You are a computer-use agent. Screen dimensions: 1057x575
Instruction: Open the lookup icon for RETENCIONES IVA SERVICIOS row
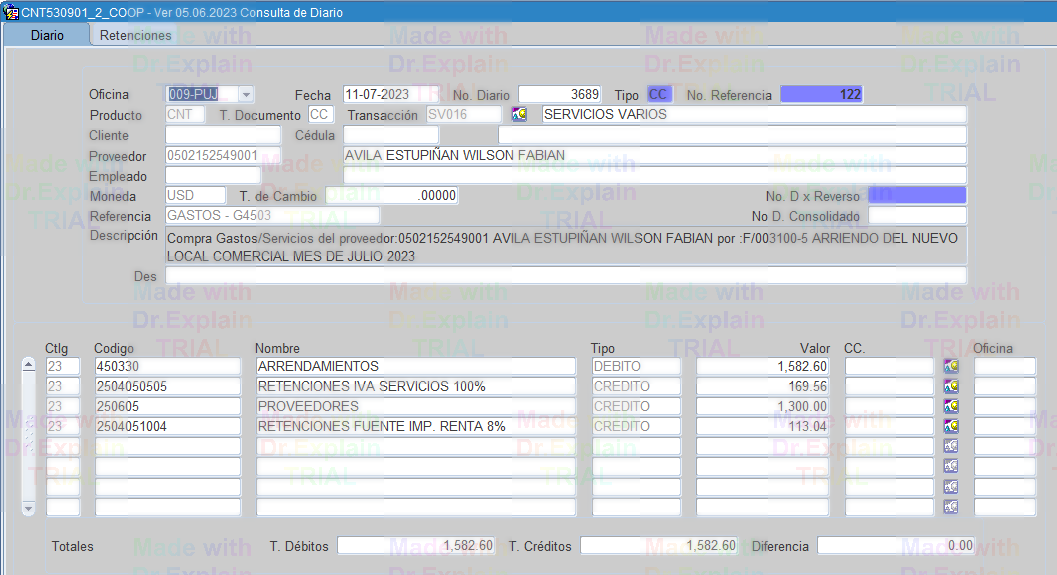pyautogui.click(x=951, y=387)
